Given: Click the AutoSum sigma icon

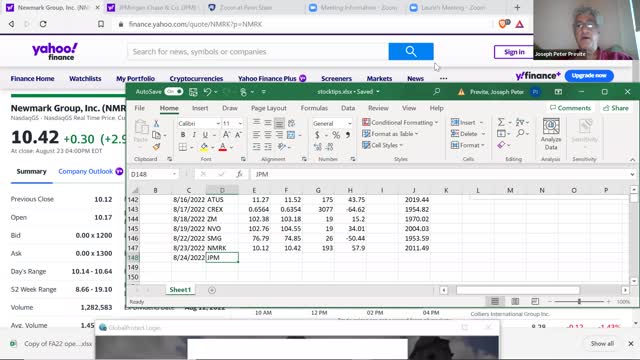Looking at the screenshot, I should click(501, 122).
